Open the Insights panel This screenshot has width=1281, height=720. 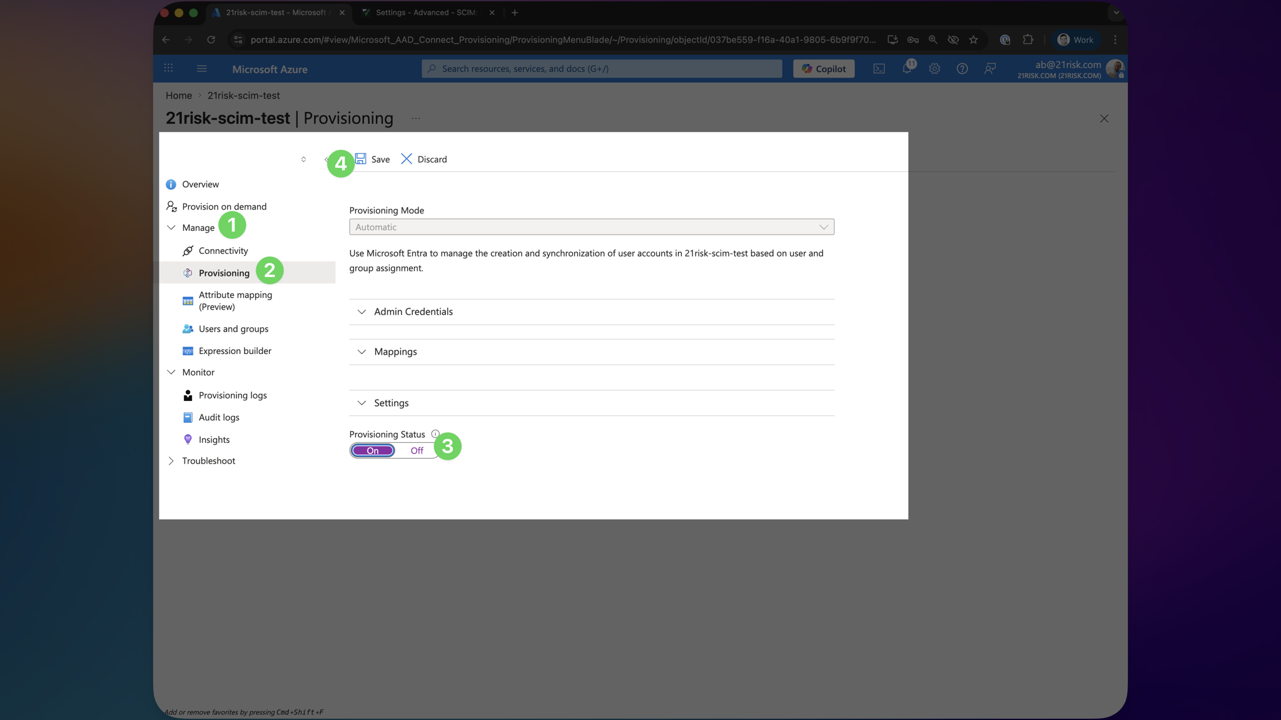click(x=212, y=439)
